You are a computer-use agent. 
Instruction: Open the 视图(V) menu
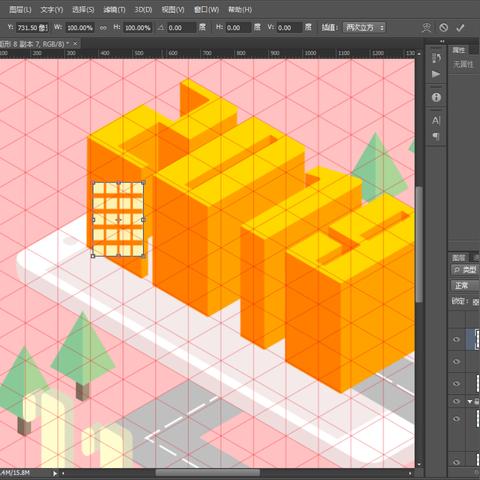[x=173, y=10]
